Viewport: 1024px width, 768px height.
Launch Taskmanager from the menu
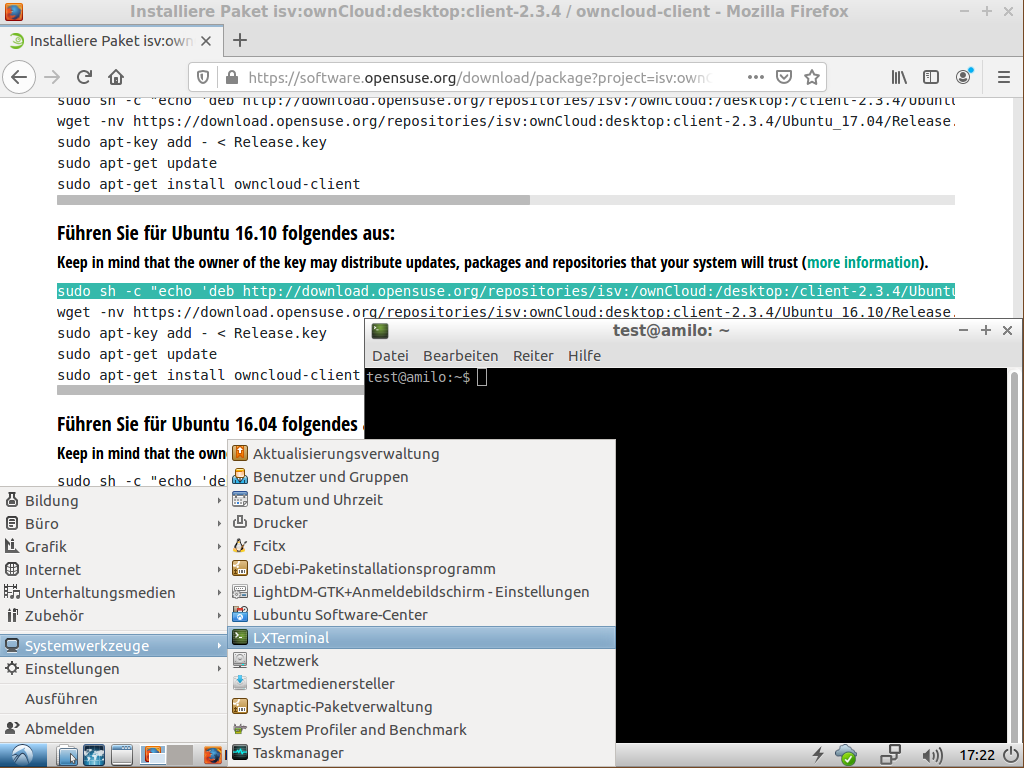[x=421, y=753]
